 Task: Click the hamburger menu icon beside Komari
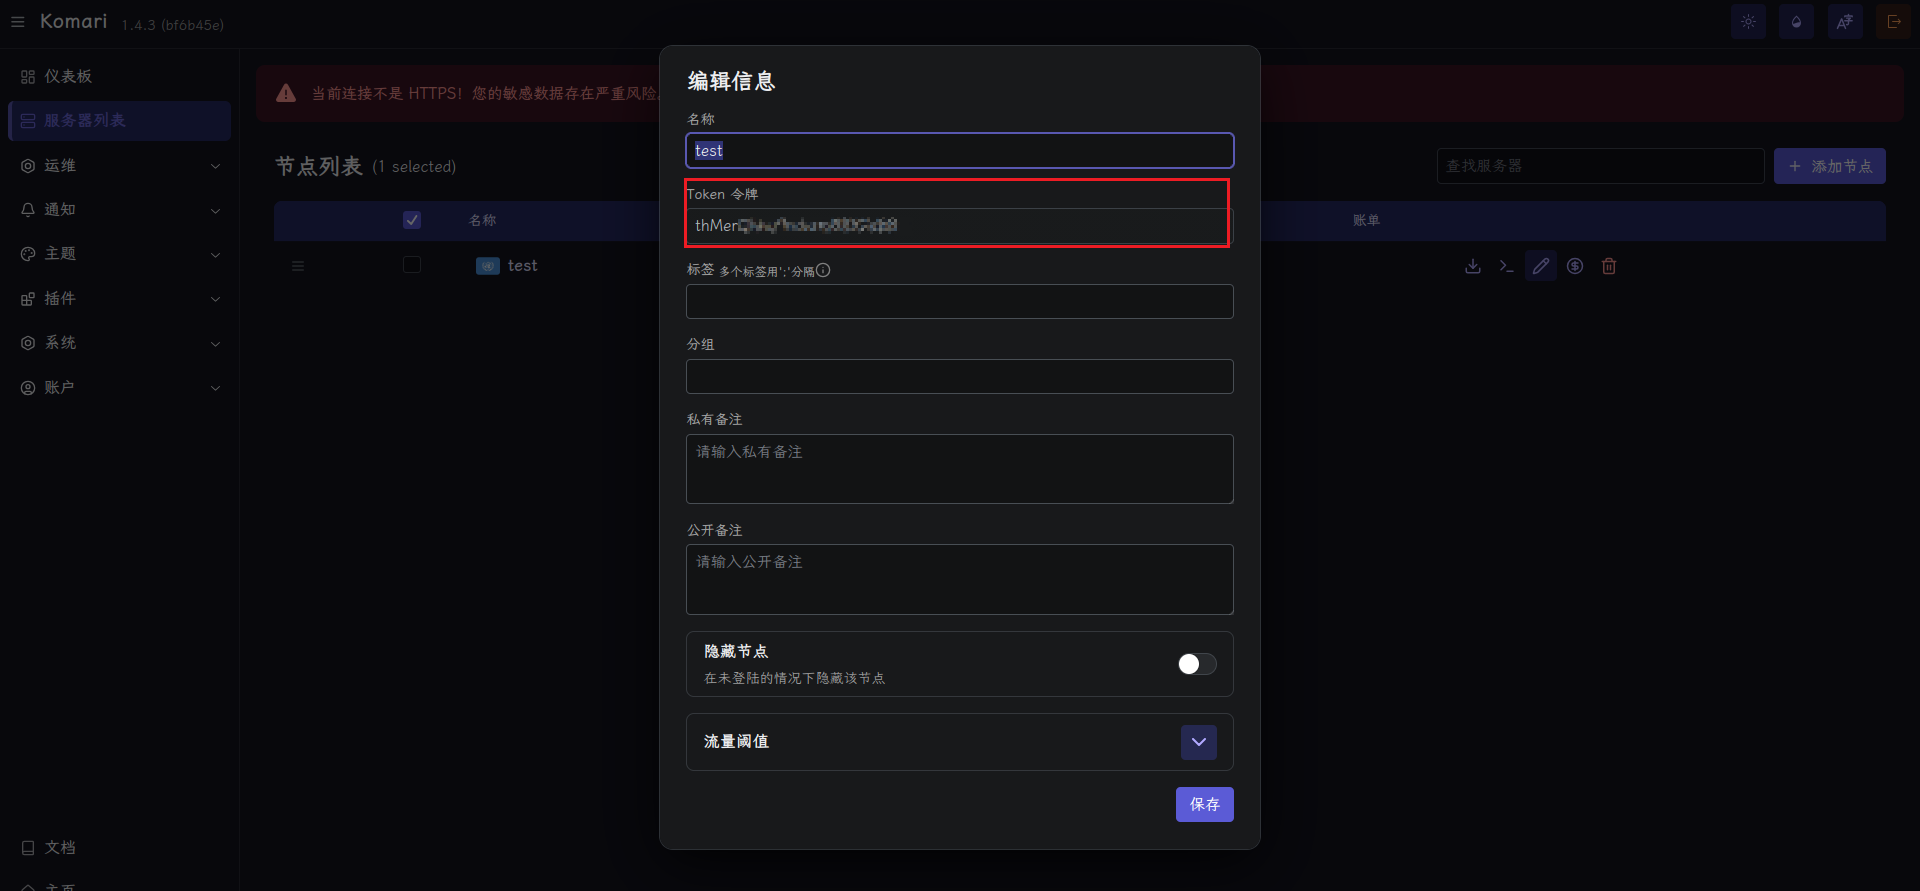pos(18,22)
